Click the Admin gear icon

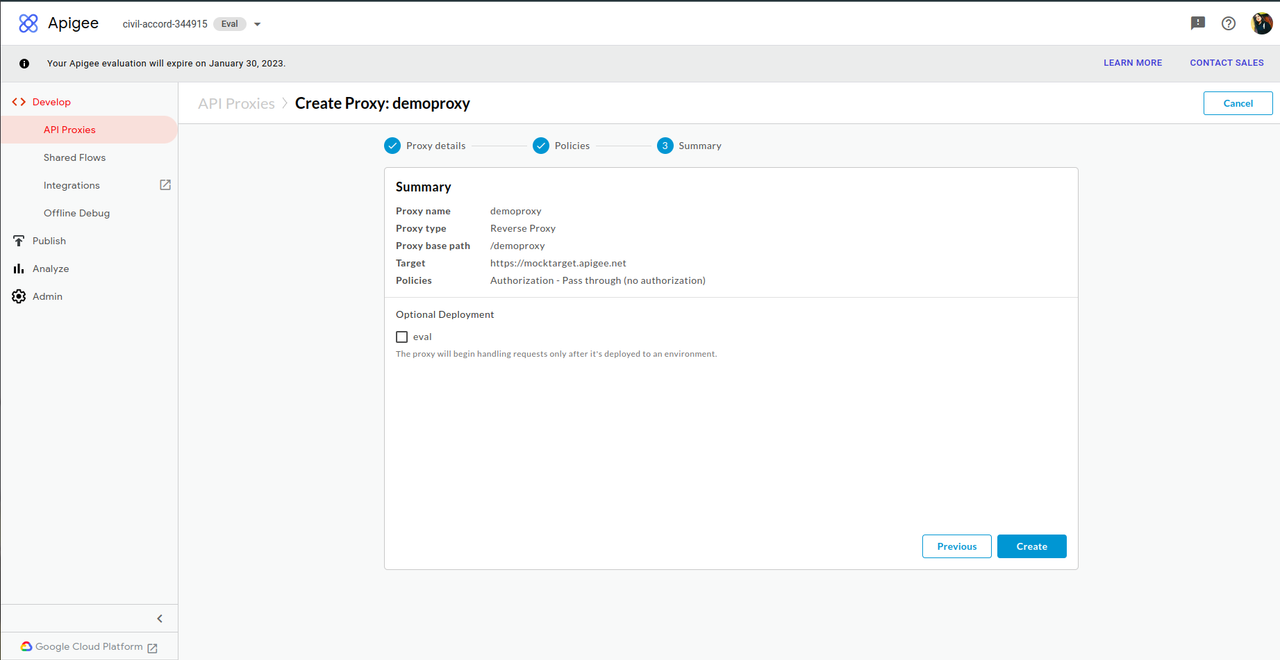[18, 297]
